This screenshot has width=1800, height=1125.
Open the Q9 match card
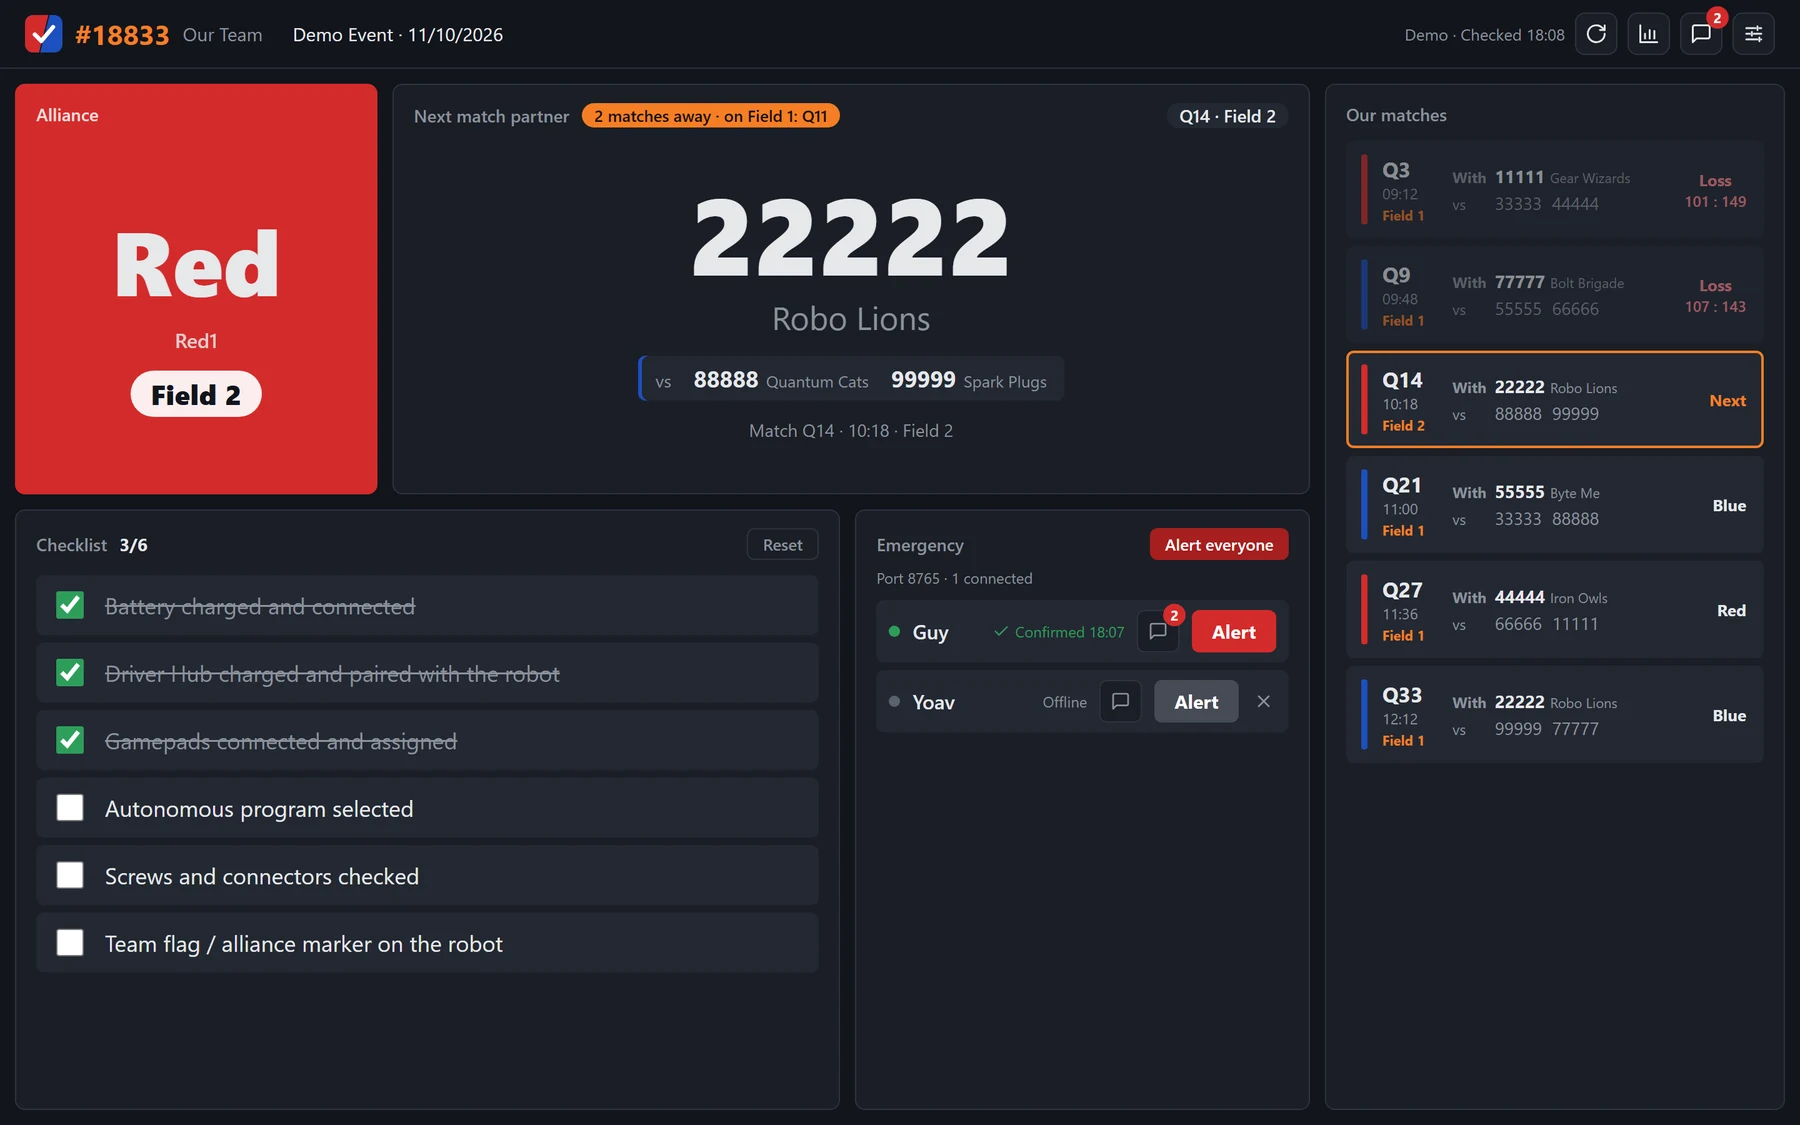[x=1554, y=295]
